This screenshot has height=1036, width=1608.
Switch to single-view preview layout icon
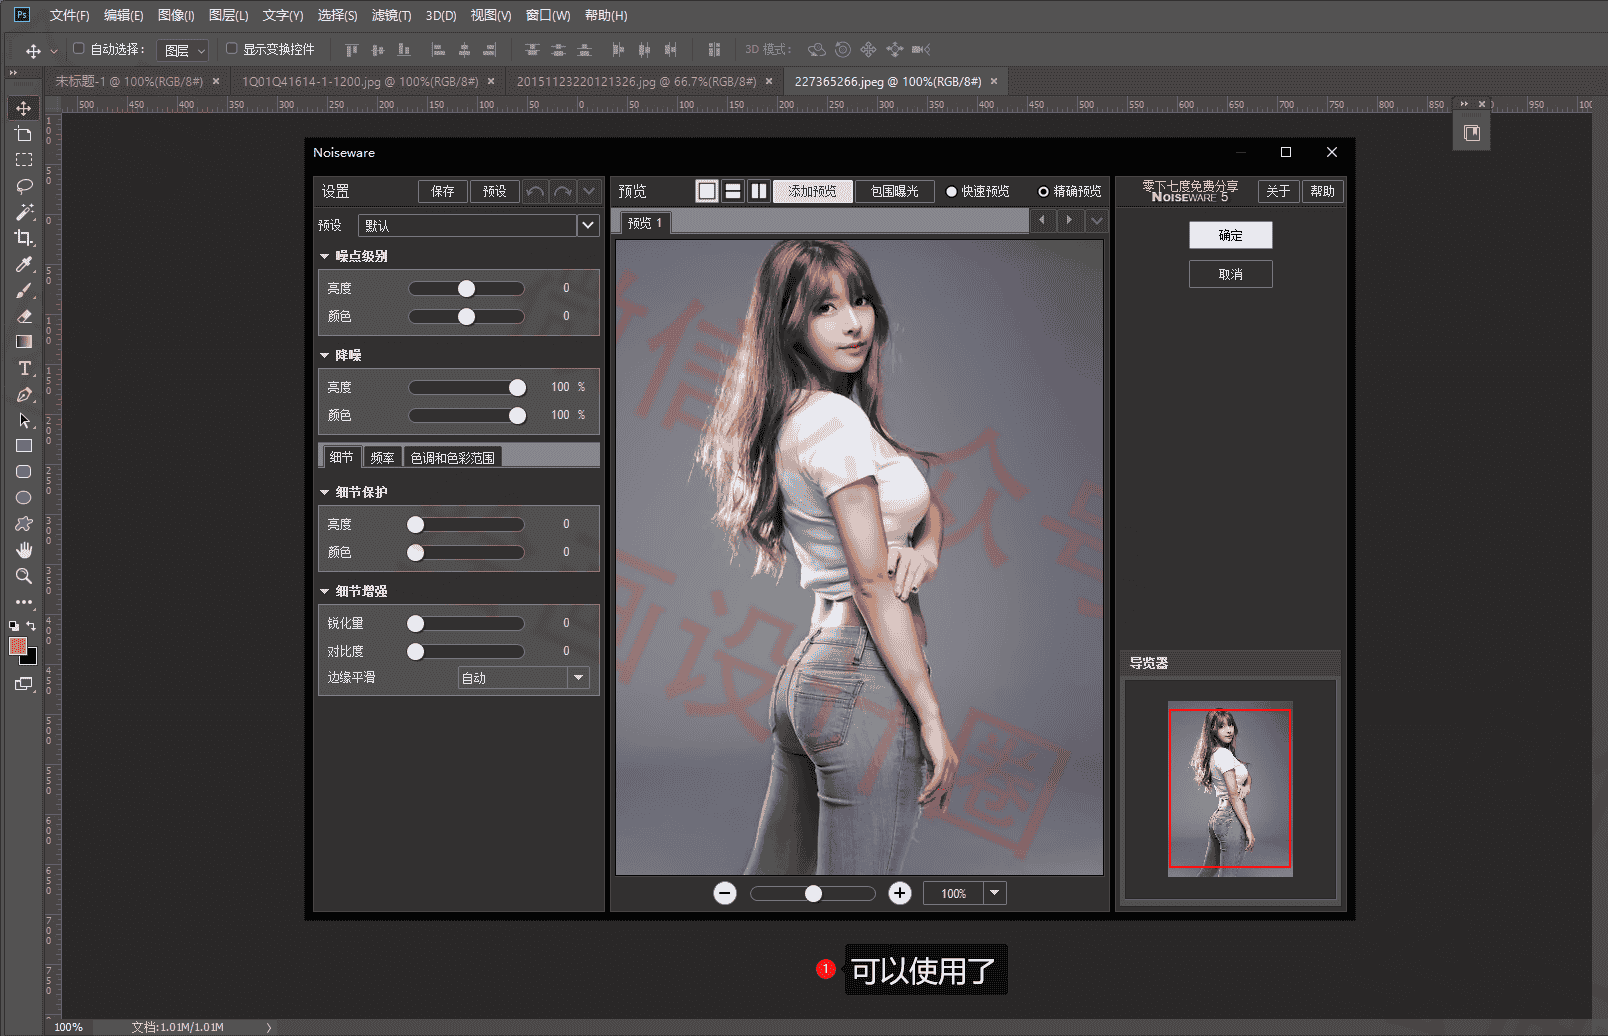[x=707, y=191]
